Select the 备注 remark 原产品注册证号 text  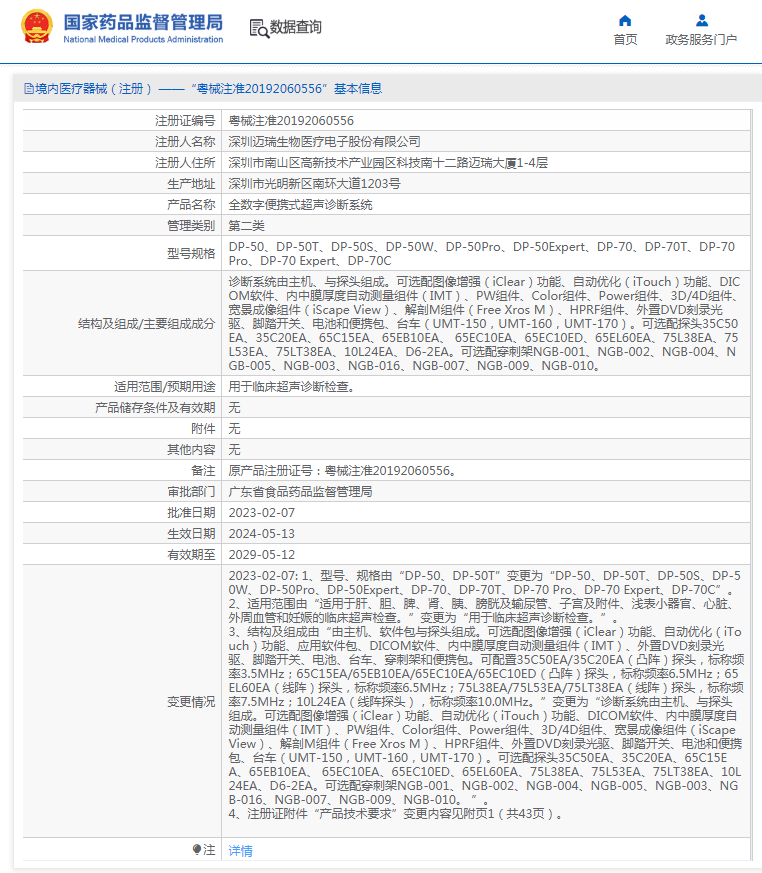(x=343, y=470)
